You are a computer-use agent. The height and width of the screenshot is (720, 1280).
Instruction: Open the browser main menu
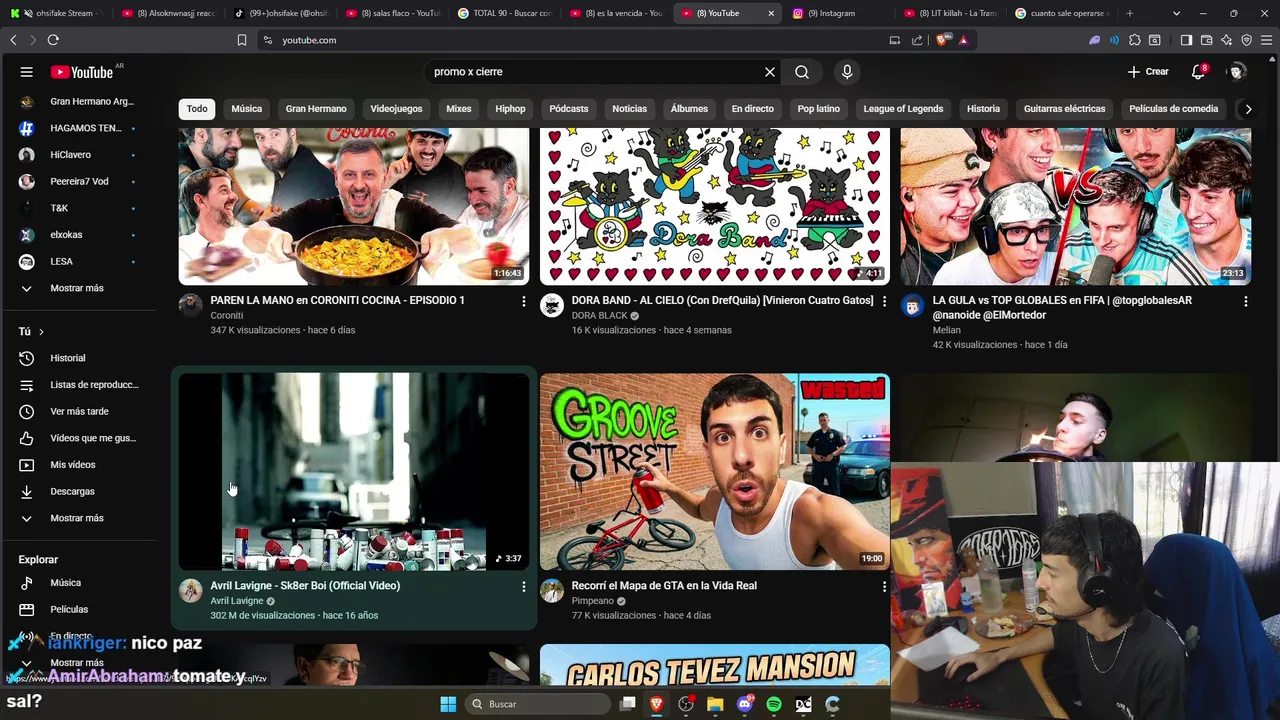(1266, 40)
